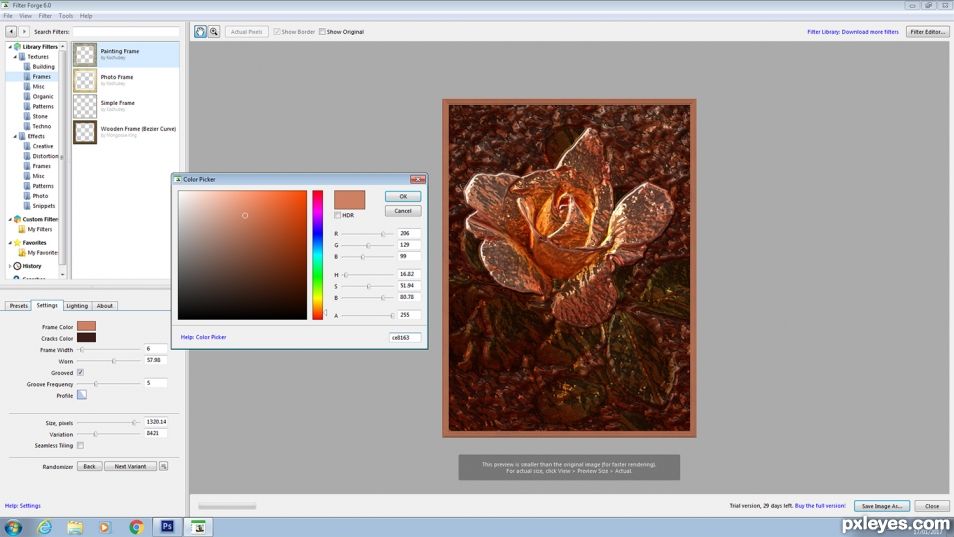The image size is (954, 537).
Task: Select the Painting Frame filter thumbnail
Action: [x=85, y=54]
